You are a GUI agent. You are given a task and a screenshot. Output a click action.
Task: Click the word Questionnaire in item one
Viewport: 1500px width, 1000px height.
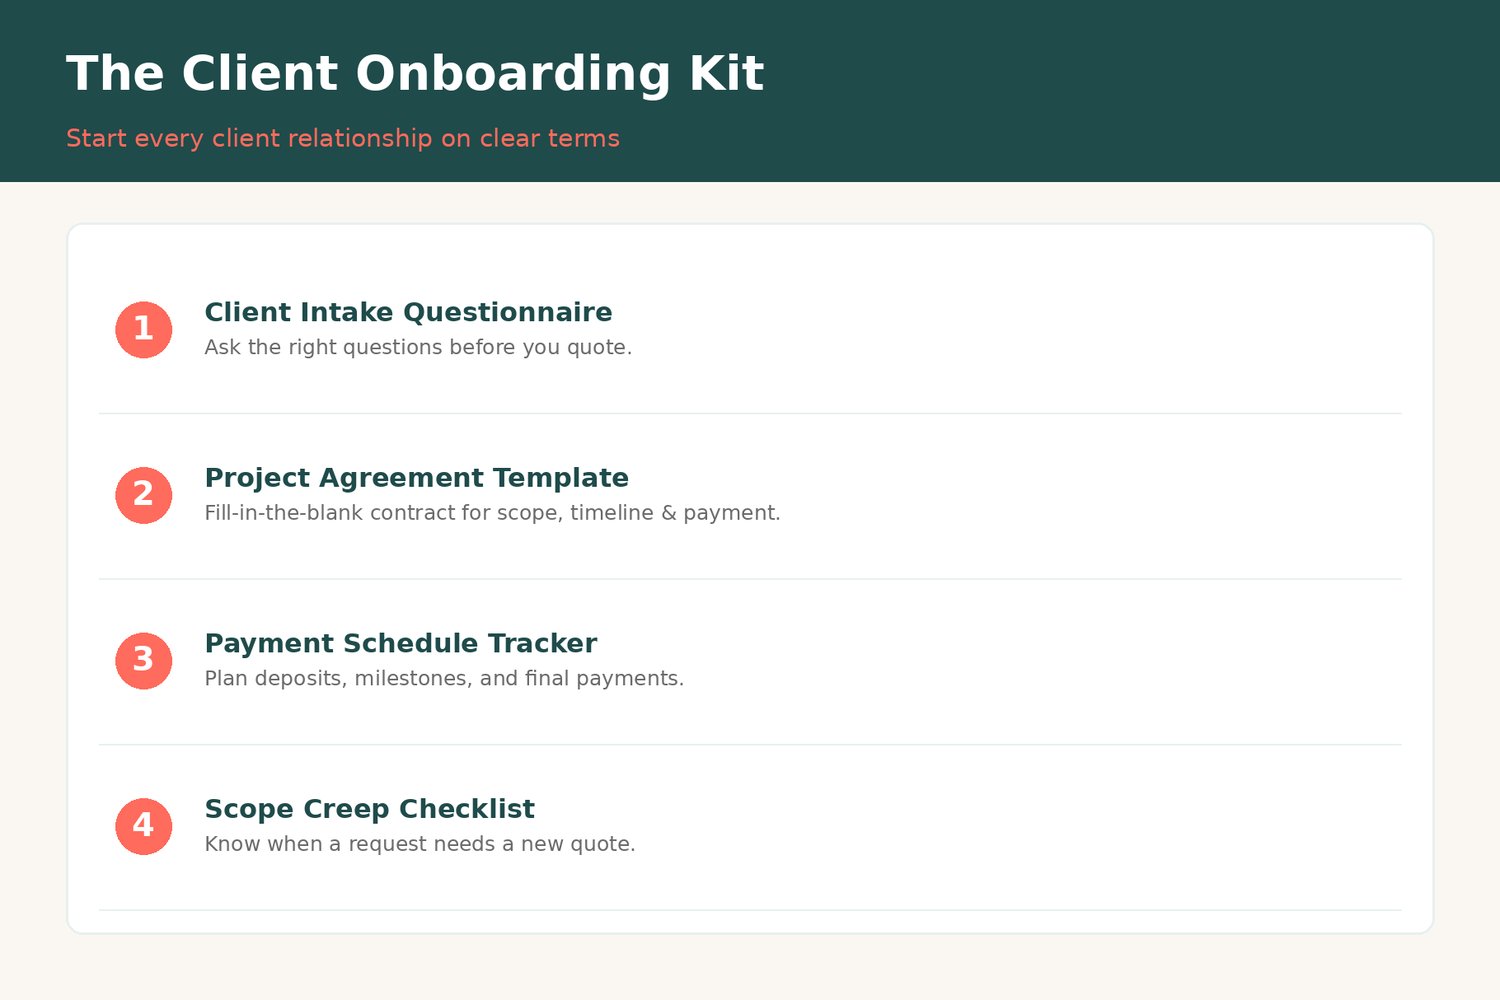(x=508, y=312)
